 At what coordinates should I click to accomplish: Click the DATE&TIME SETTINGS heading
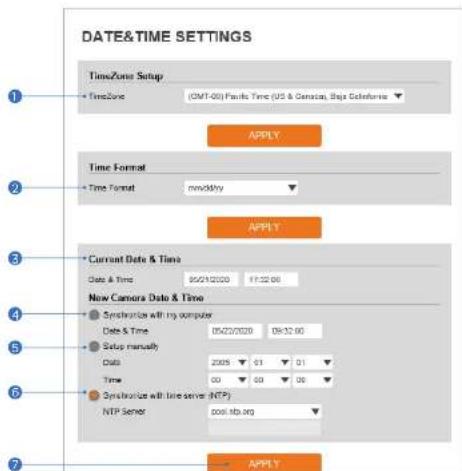pos(167,36)
